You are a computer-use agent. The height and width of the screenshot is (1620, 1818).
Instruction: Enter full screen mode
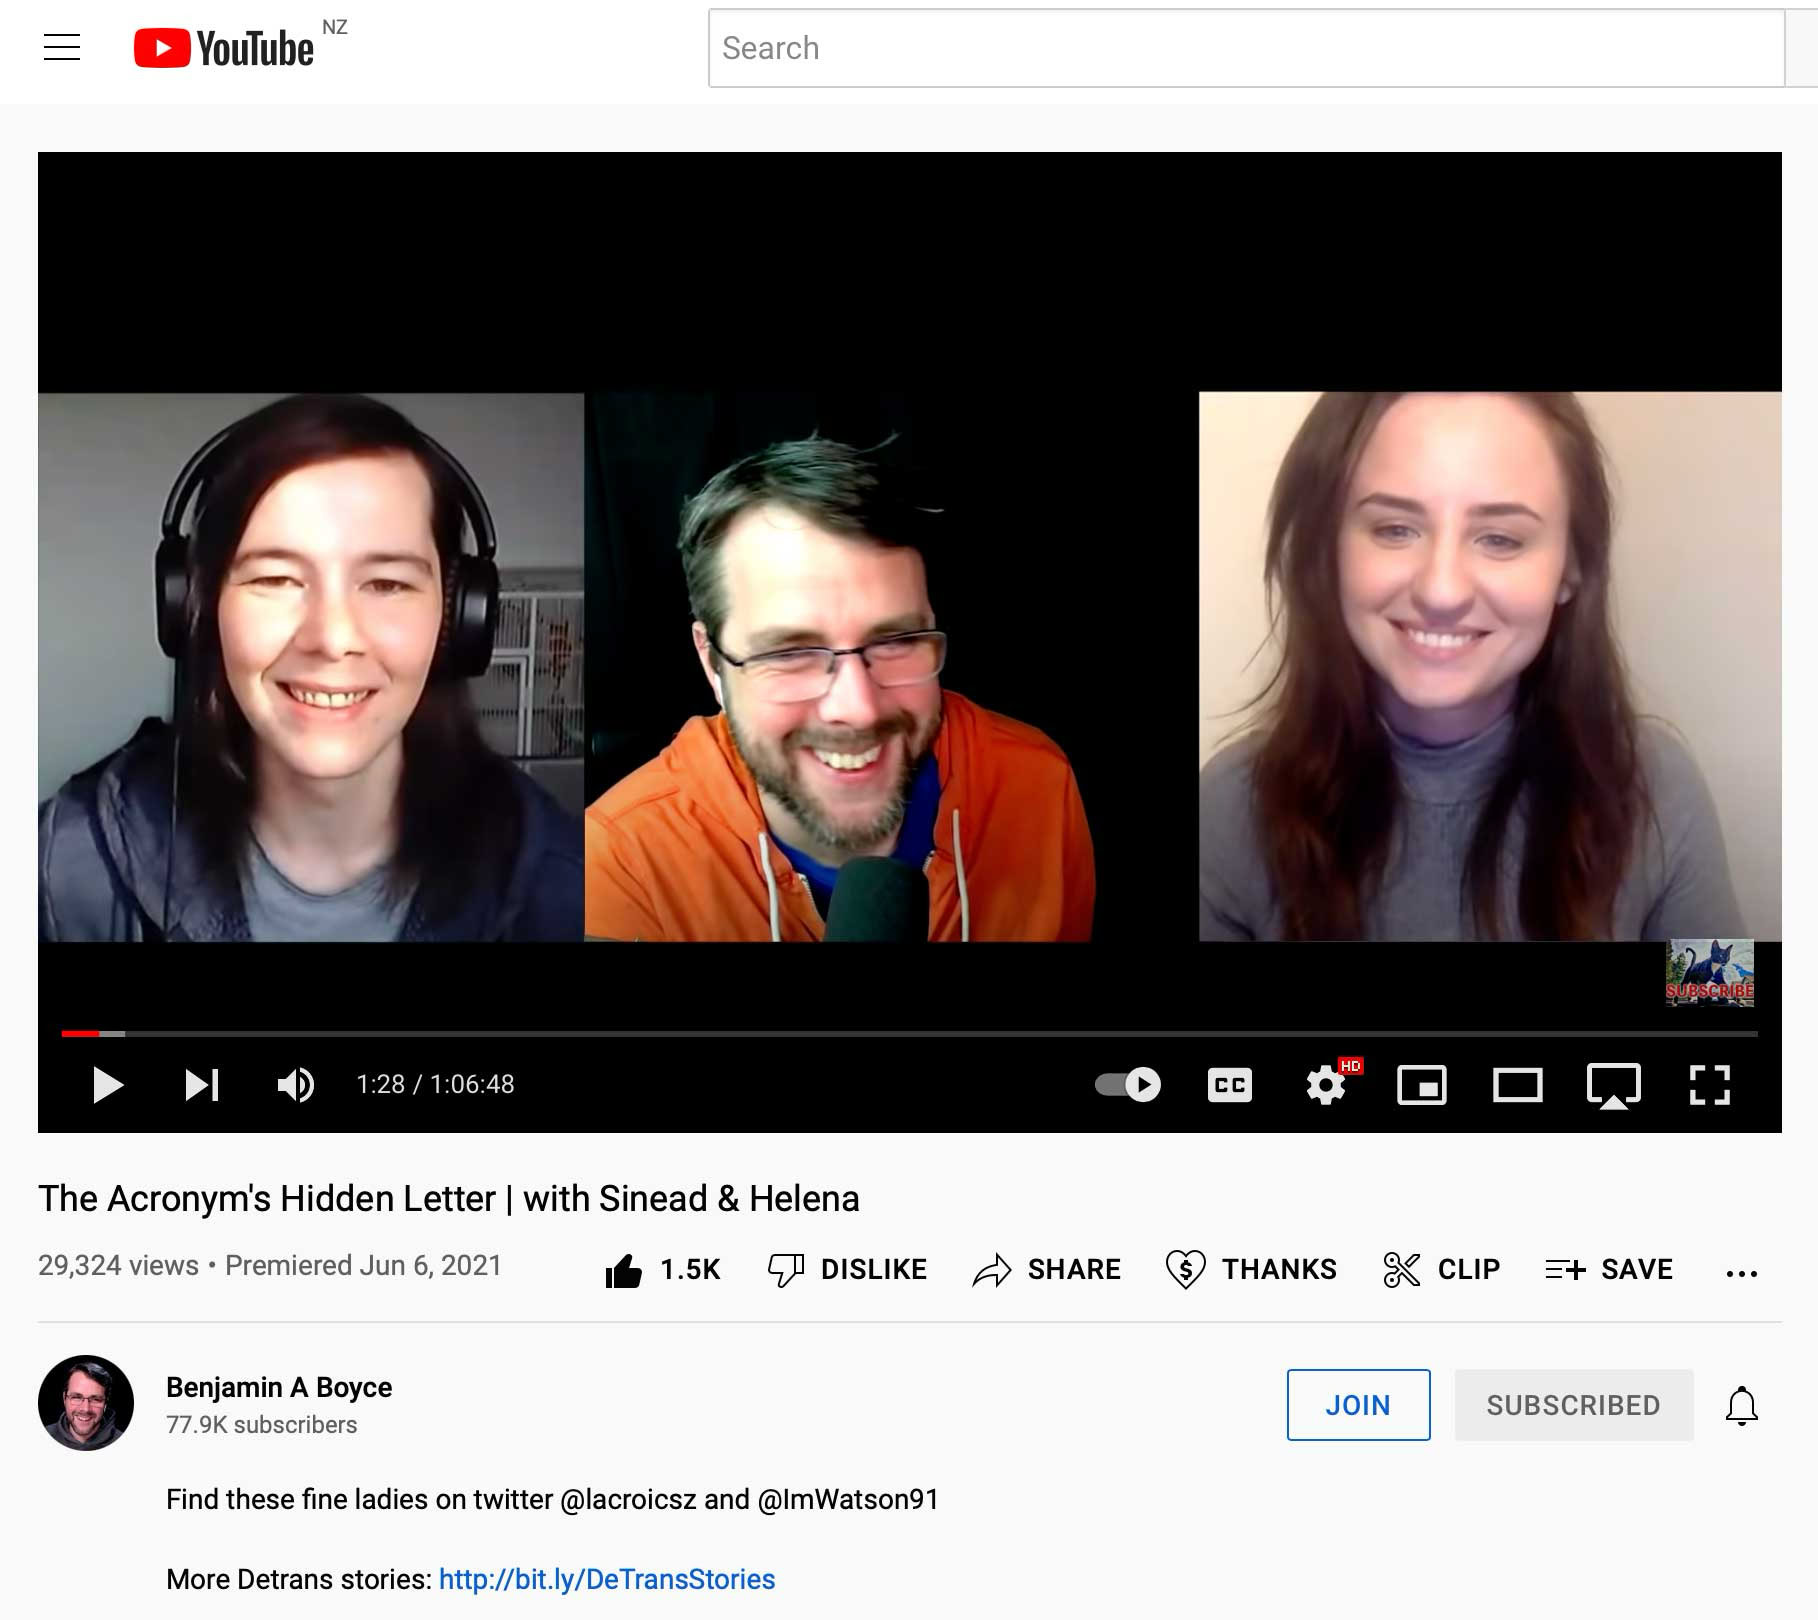coord(1709,1085)
